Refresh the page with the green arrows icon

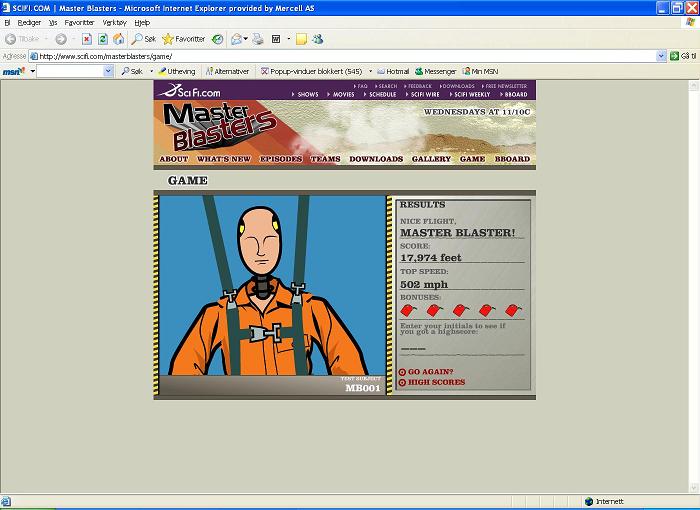[x=103, y=39]
